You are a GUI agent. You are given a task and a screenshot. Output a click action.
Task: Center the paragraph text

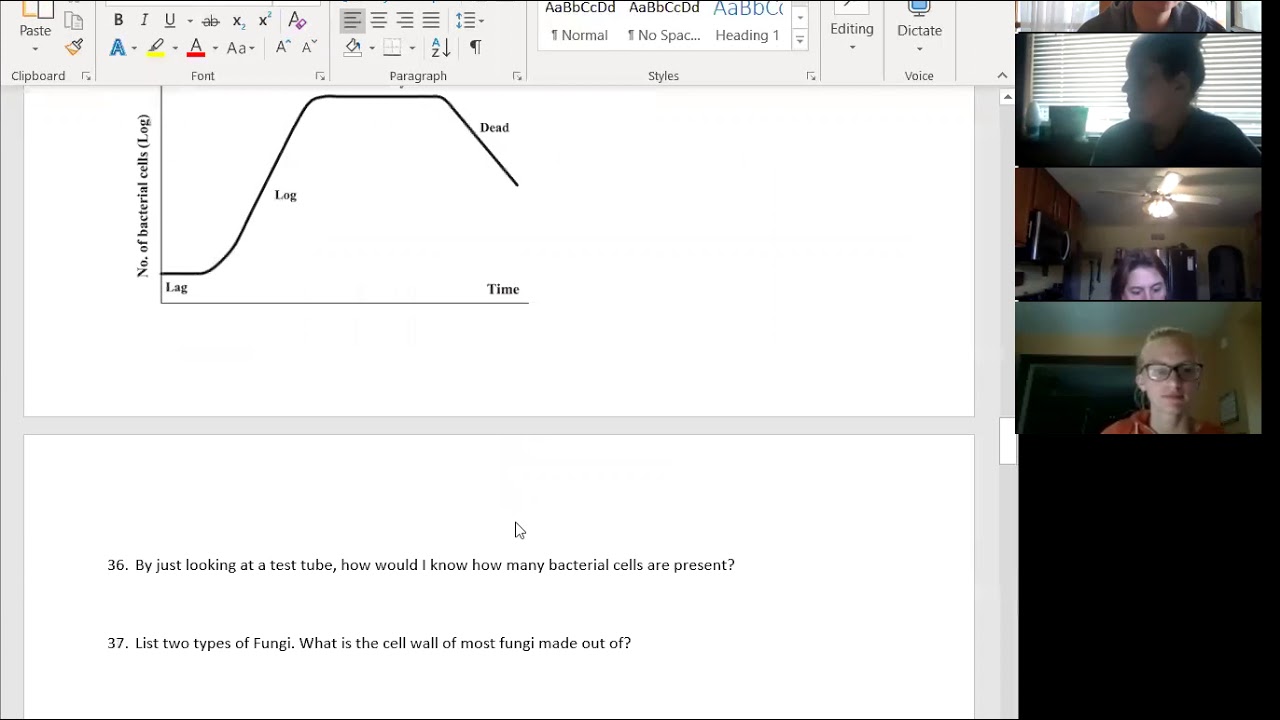379,20
